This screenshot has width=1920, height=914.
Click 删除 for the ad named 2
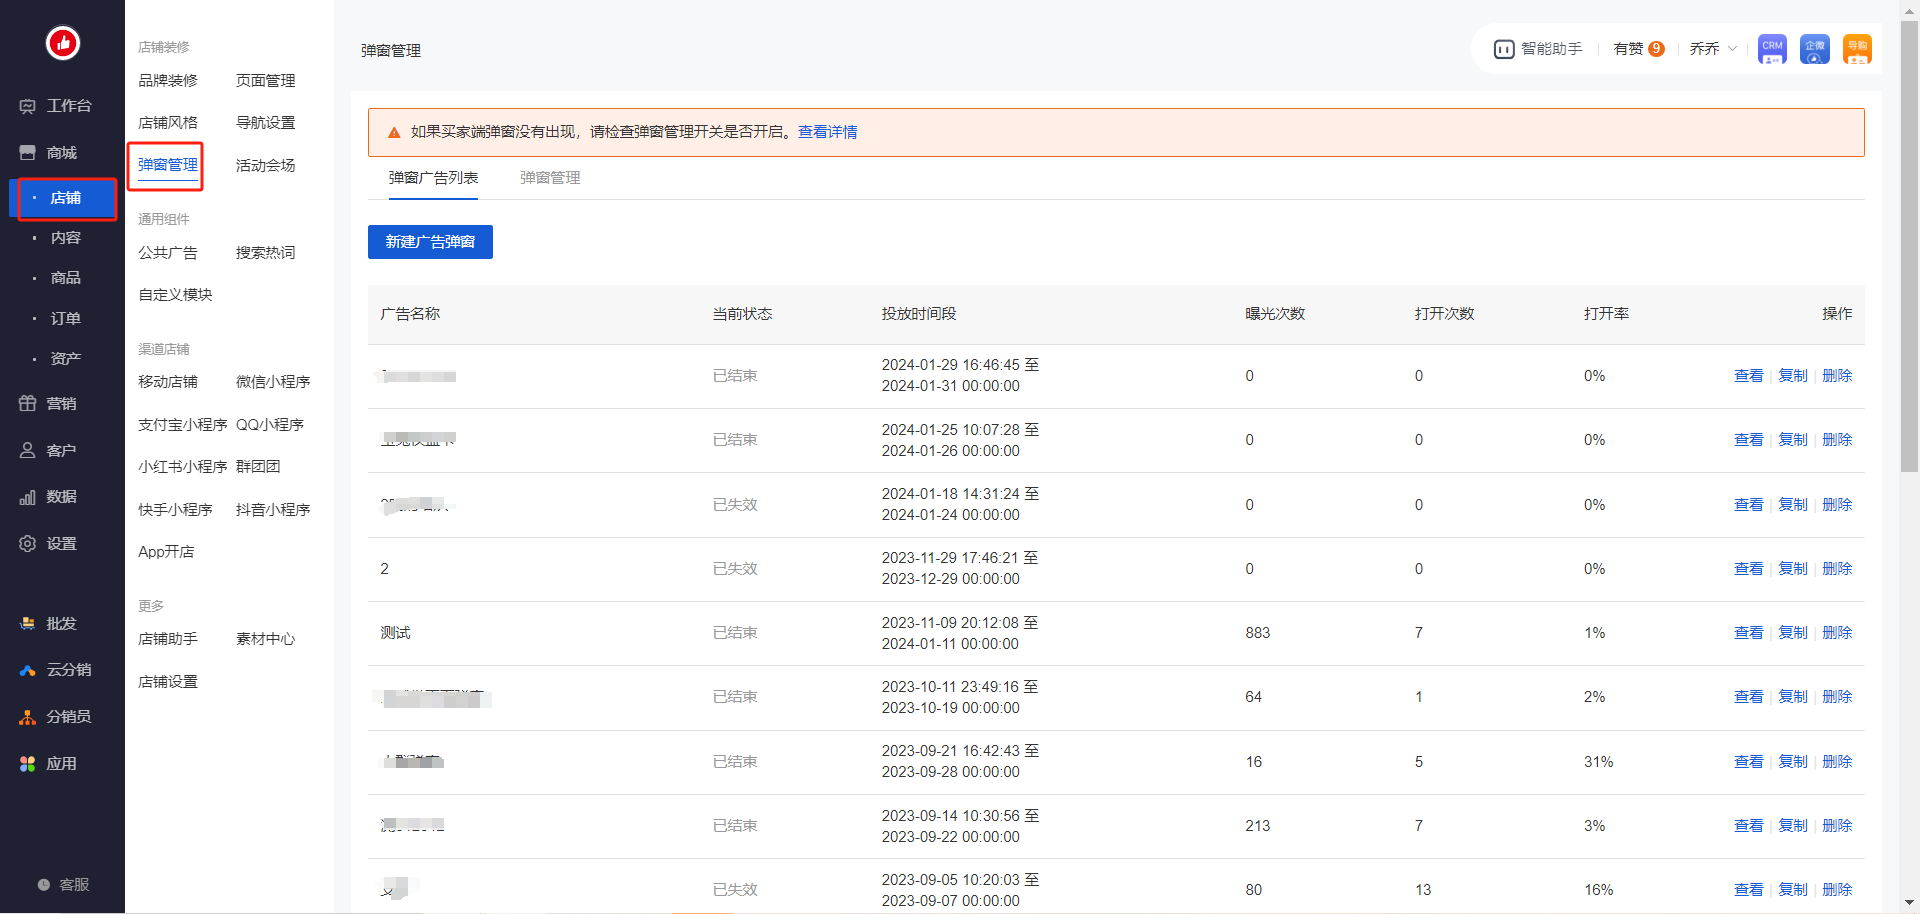point(1837,569)
